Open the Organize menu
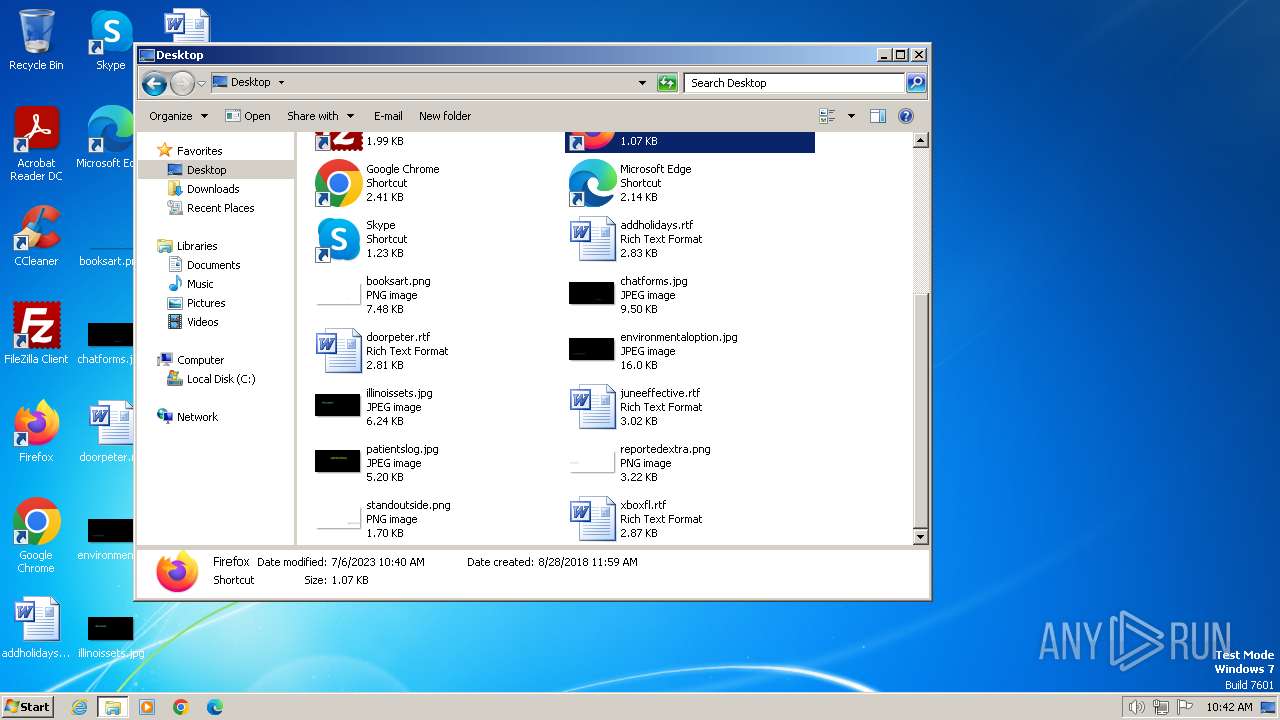 pos(178,116)
